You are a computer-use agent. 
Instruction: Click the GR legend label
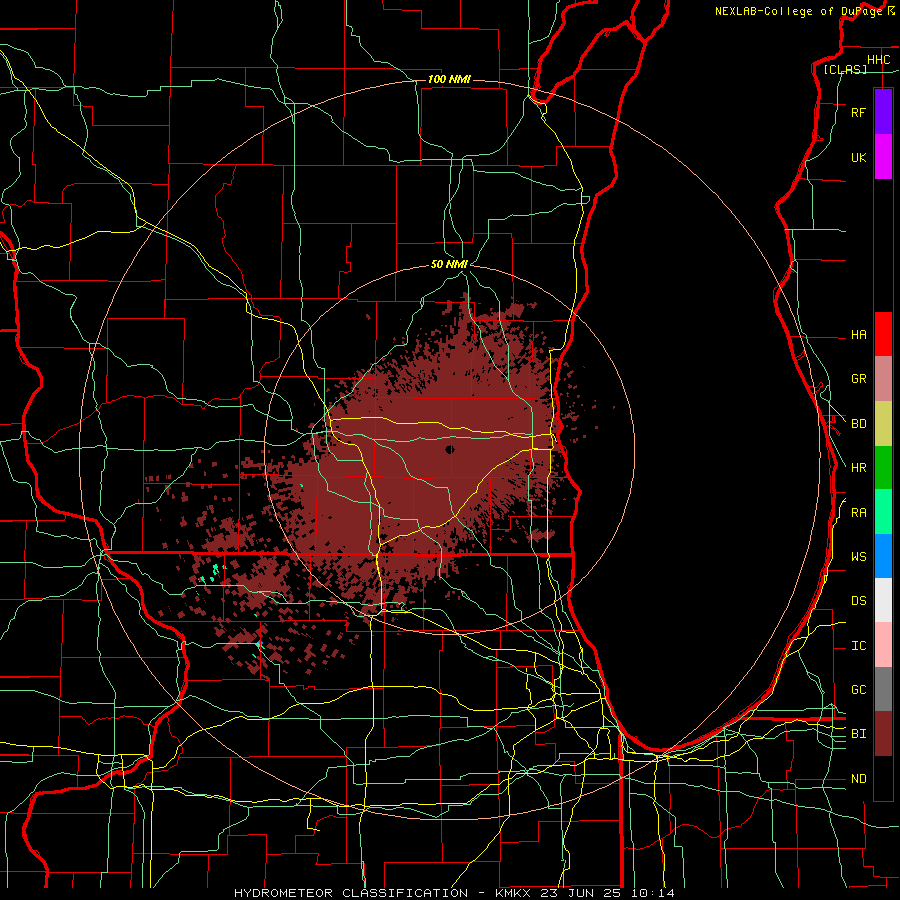(858, 379)
